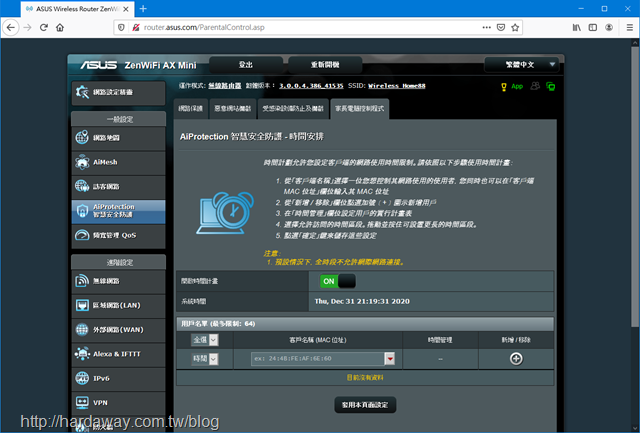Open the first dropdown in user list header
This screenshot has height=433, width=640.
[205, 340]
